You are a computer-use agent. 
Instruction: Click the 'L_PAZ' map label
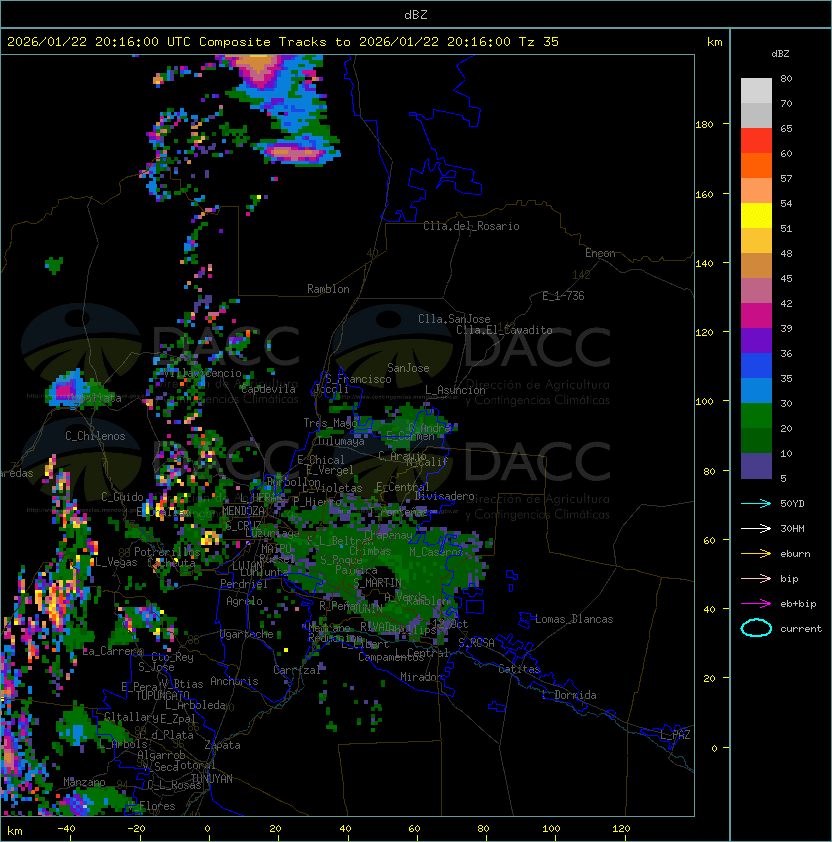tap(675, 735)
